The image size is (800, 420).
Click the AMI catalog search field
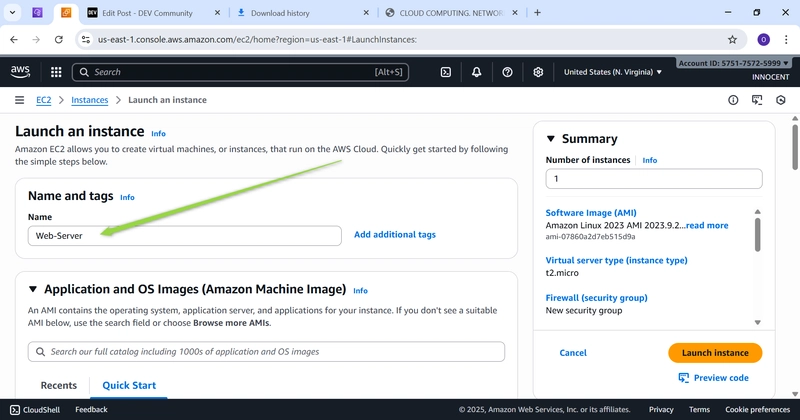click(266, 352)
